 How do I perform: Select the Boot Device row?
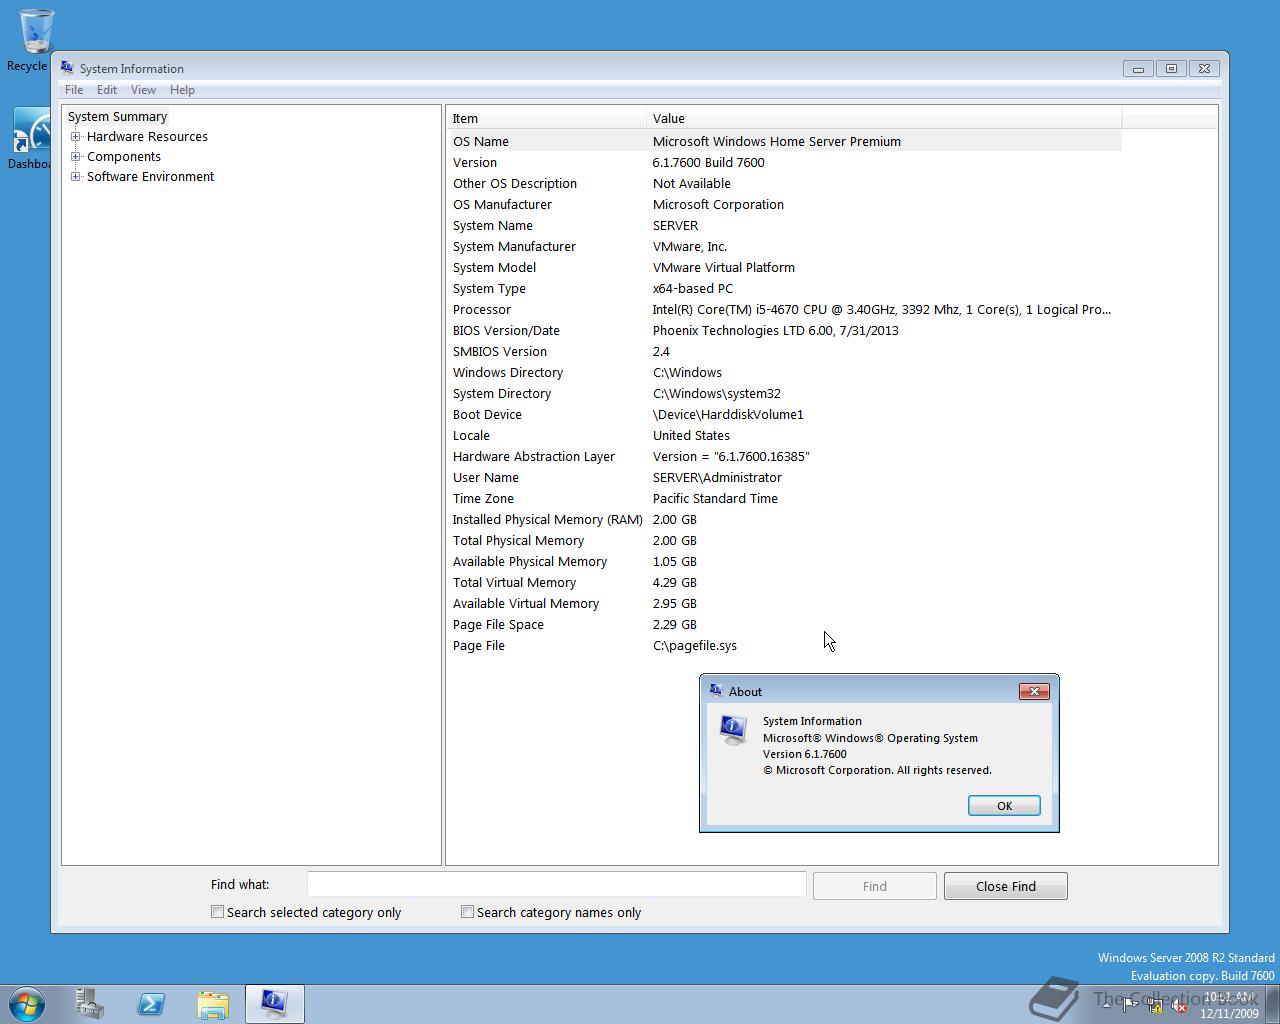784,414
